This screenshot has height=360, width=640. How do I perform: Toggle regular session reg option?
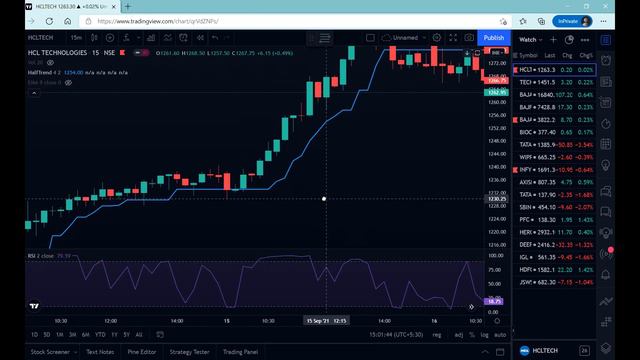[437, 335]
